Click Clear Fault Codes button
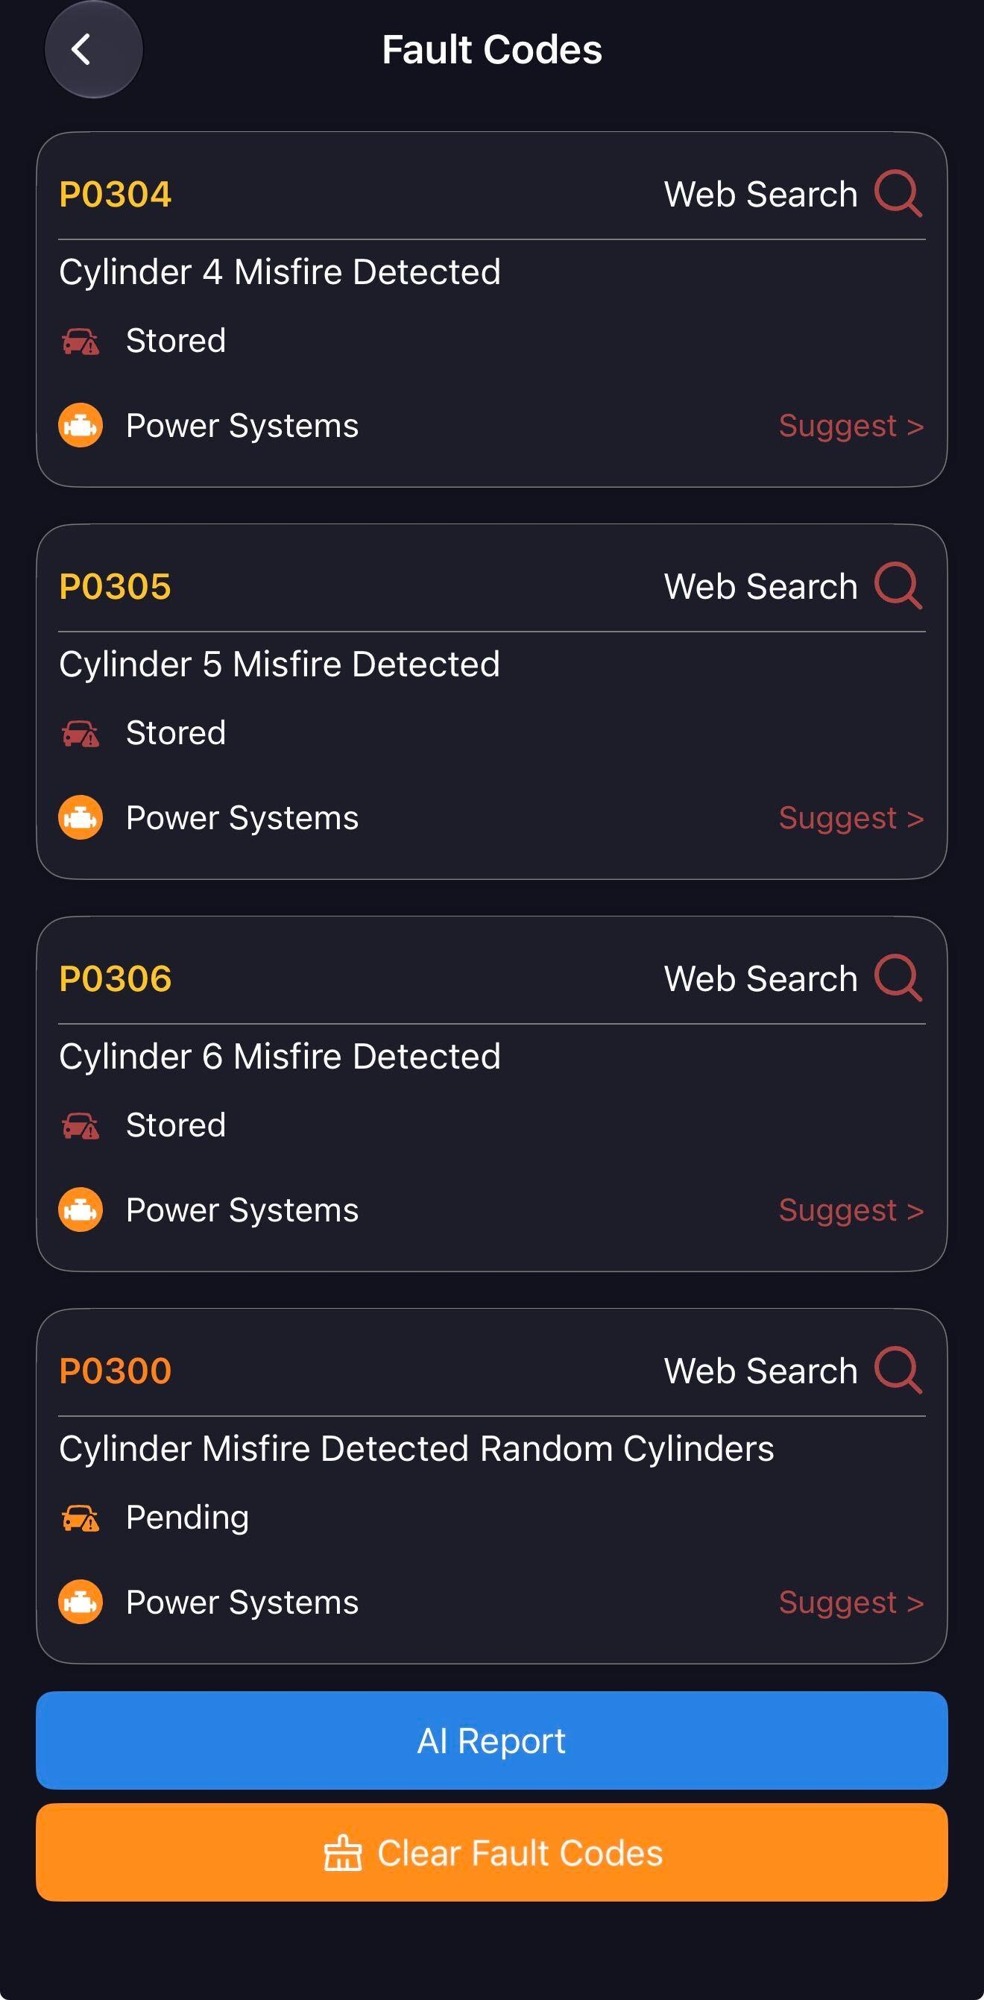Viewport: 984px width, 2000px height. pos(492,1852)
